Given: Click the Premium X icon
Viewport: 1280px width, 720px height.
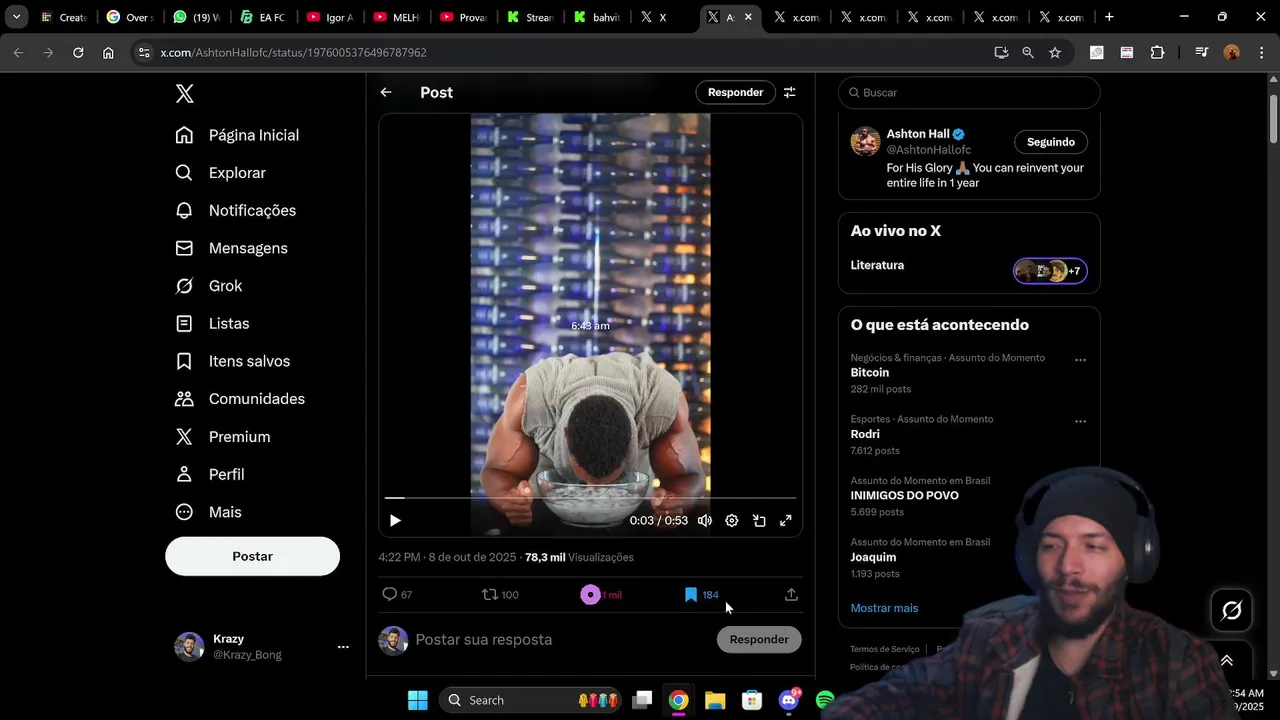Looking at the screenshot, I should click(x=184, y=437).
